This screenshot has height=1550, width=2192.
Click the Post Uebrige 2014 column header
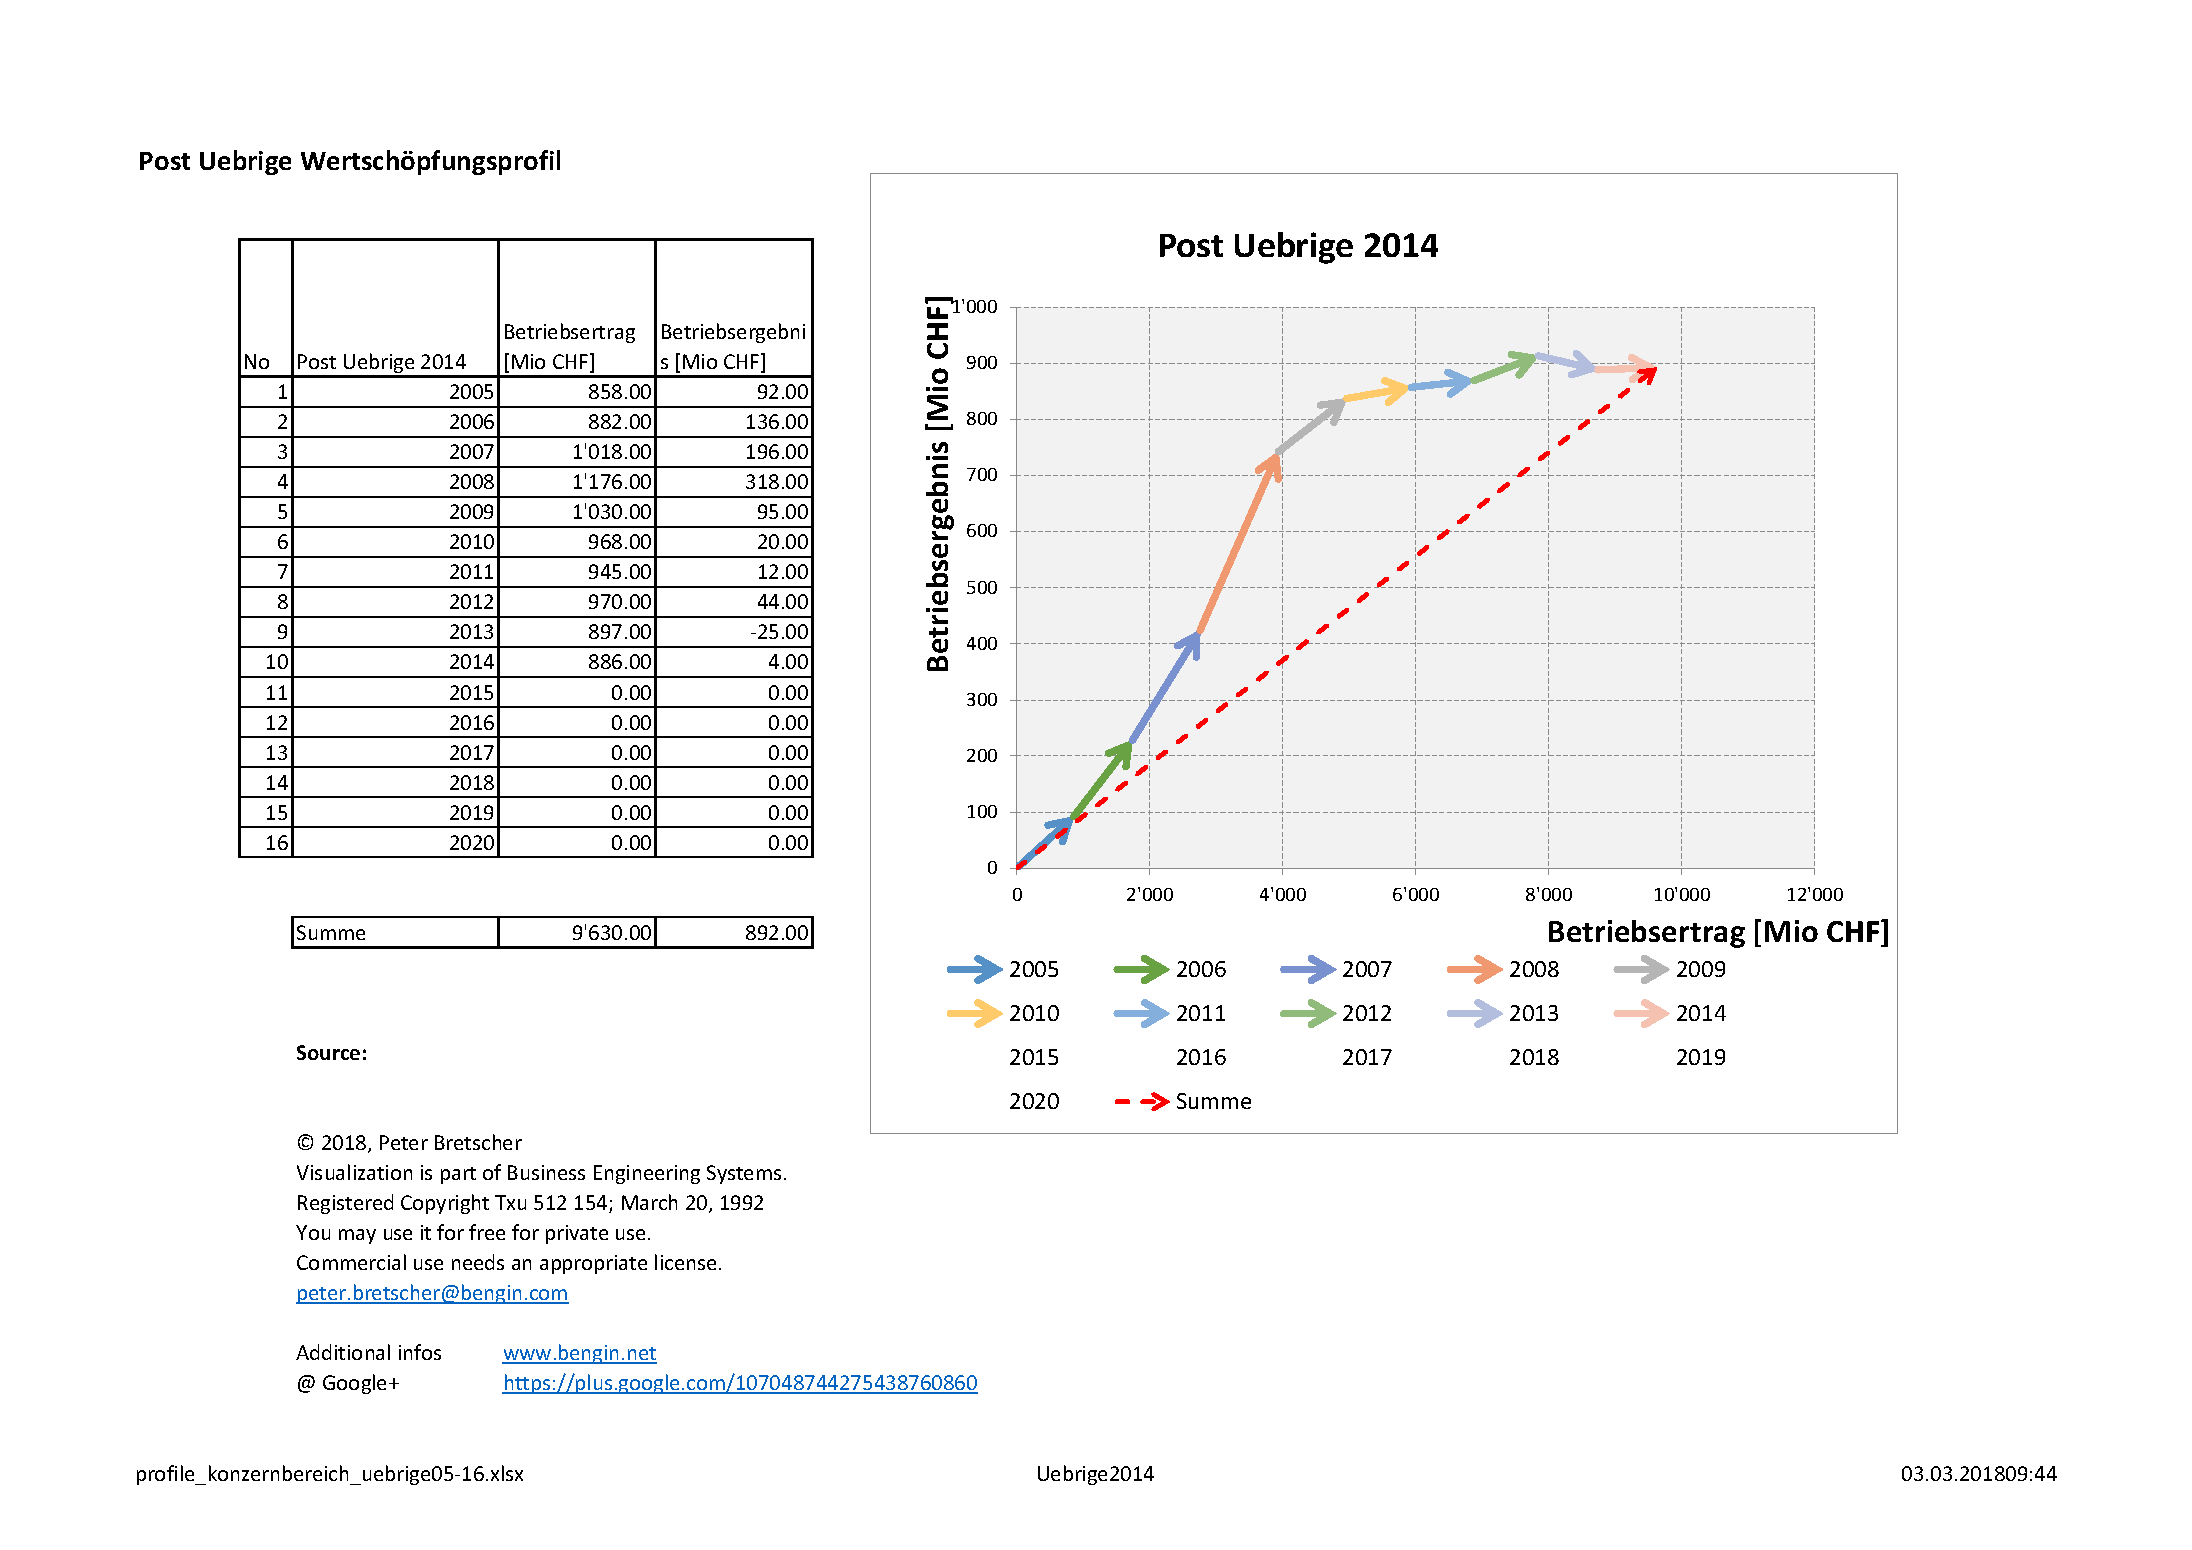[x=395, y=308]
